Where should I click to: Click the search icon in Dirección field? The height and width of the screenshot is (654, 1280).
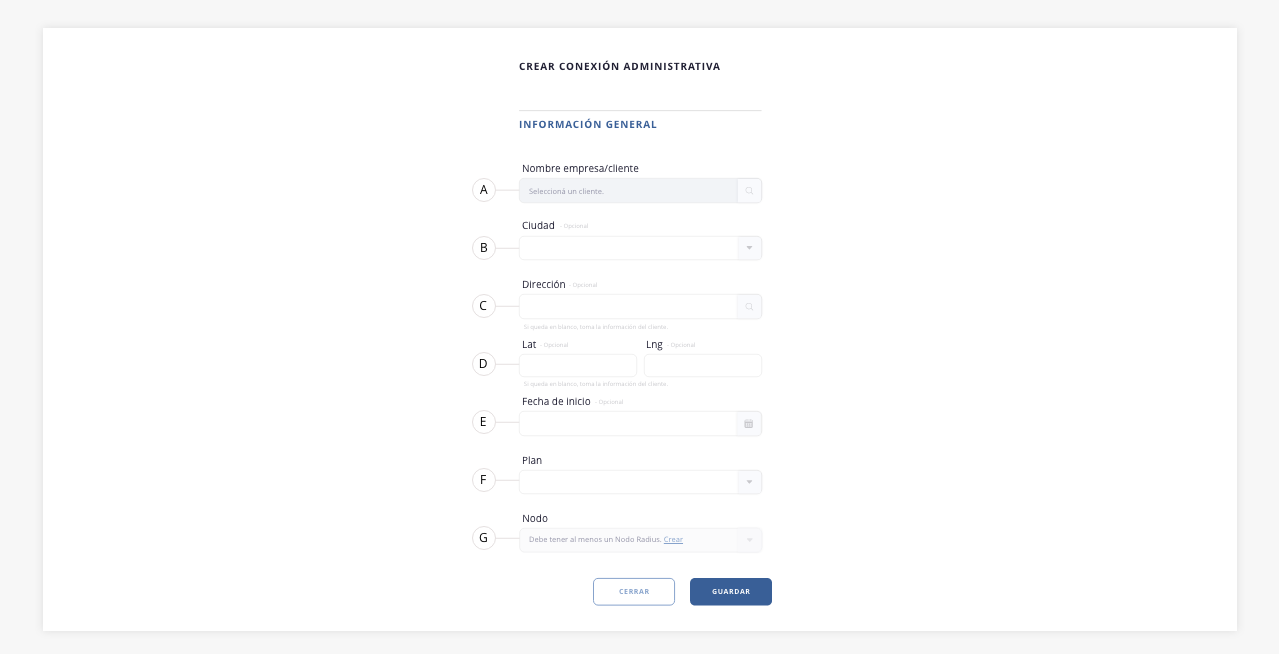pos(749,307)
